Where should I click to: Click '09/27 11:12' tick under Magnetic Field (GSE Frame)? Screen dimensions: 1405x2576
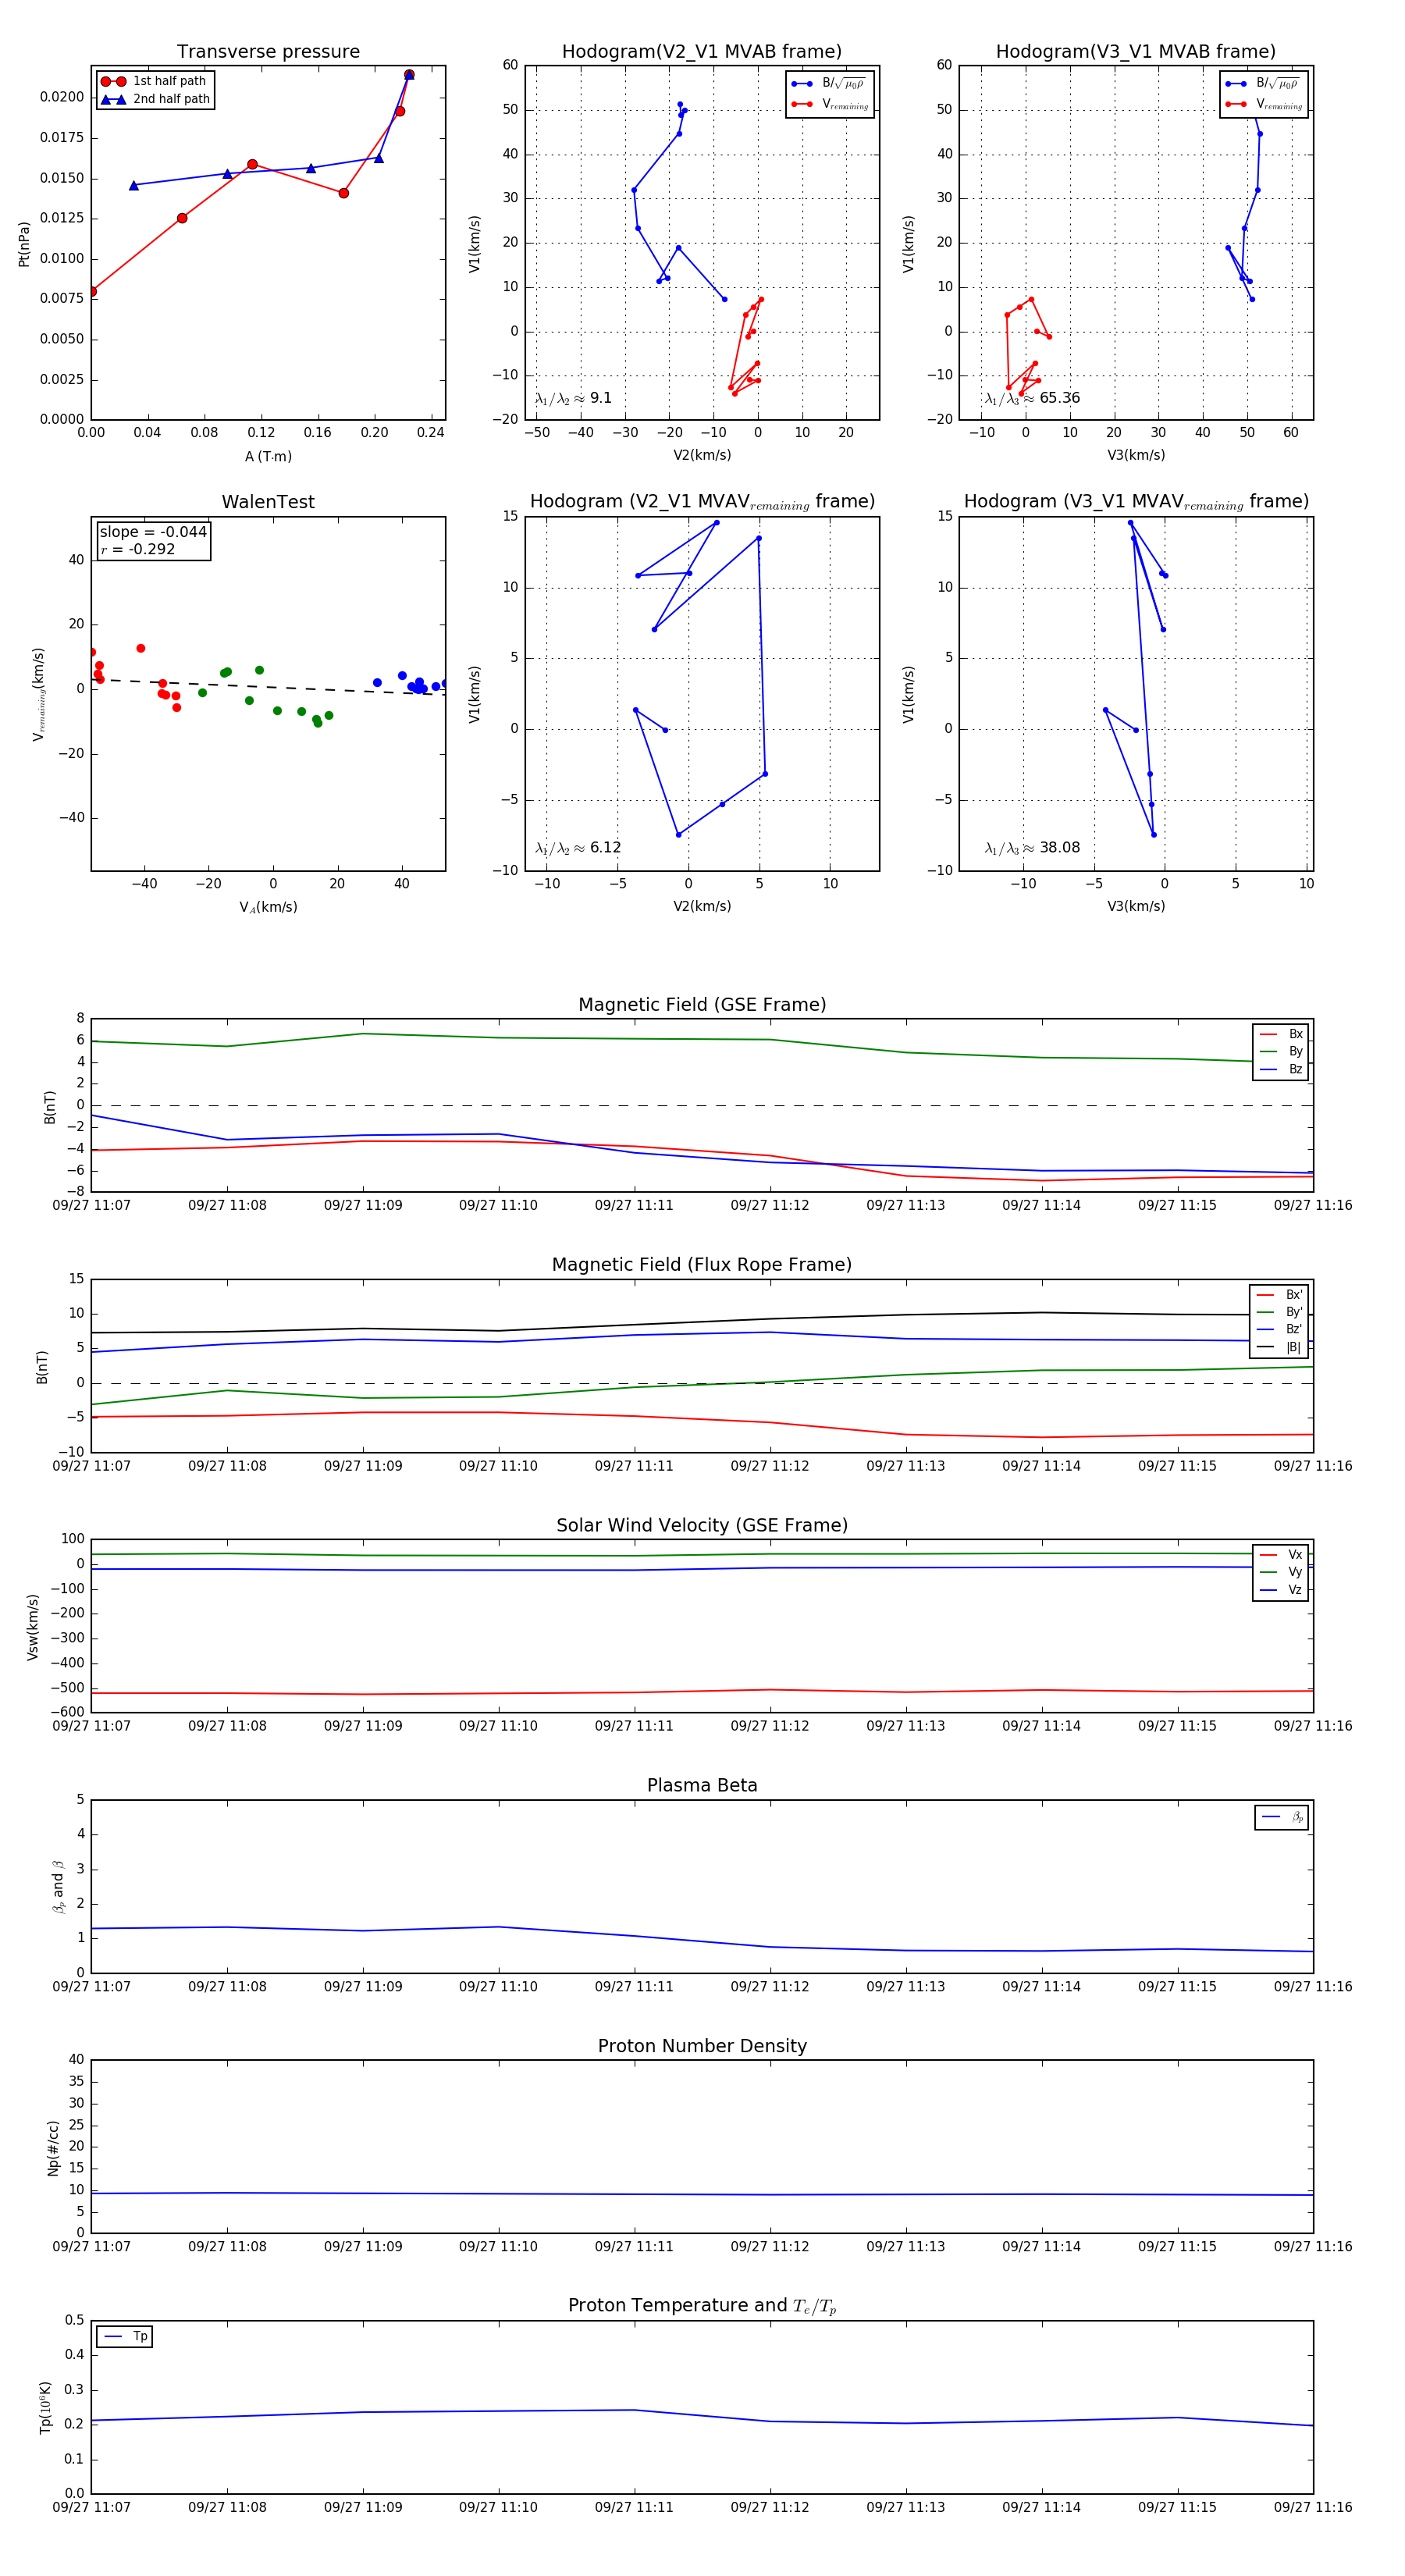770,1206
